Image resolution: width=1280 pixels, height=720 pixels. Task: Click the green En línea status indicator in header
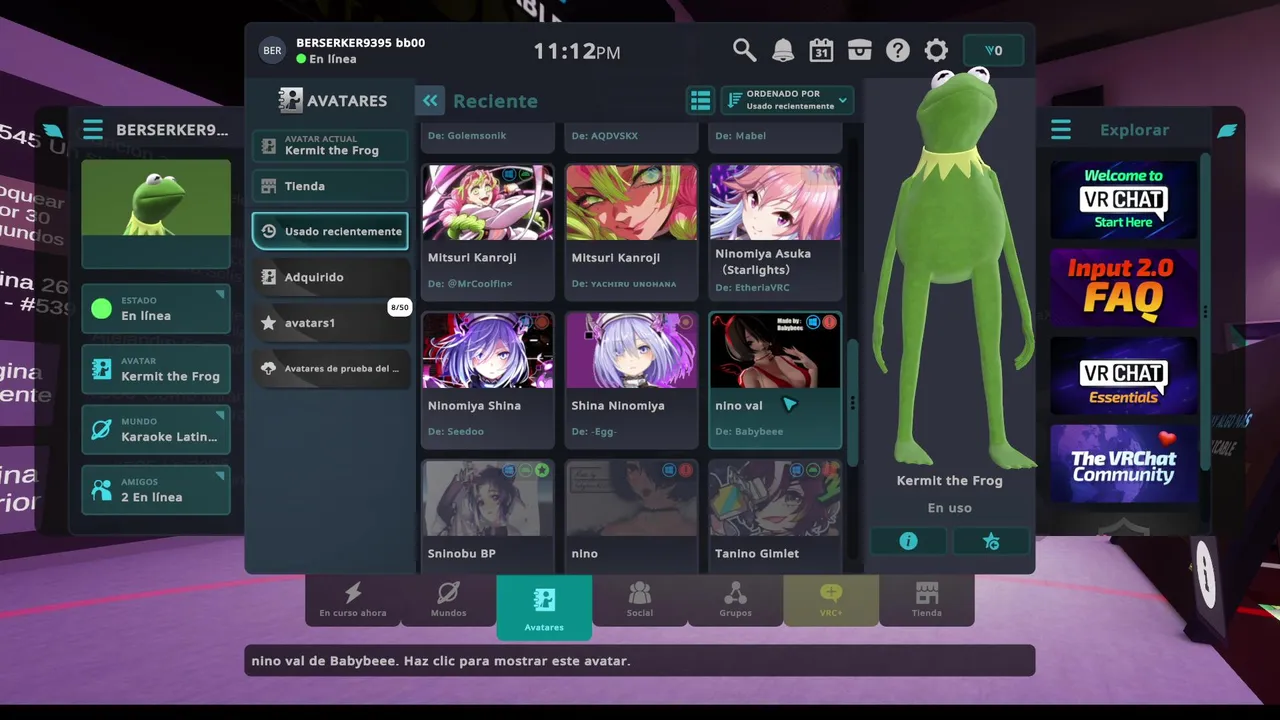click(301, 59)
